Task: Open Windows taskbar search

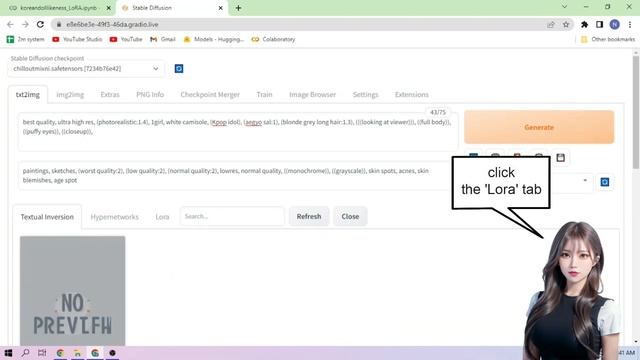Action: 25,353
